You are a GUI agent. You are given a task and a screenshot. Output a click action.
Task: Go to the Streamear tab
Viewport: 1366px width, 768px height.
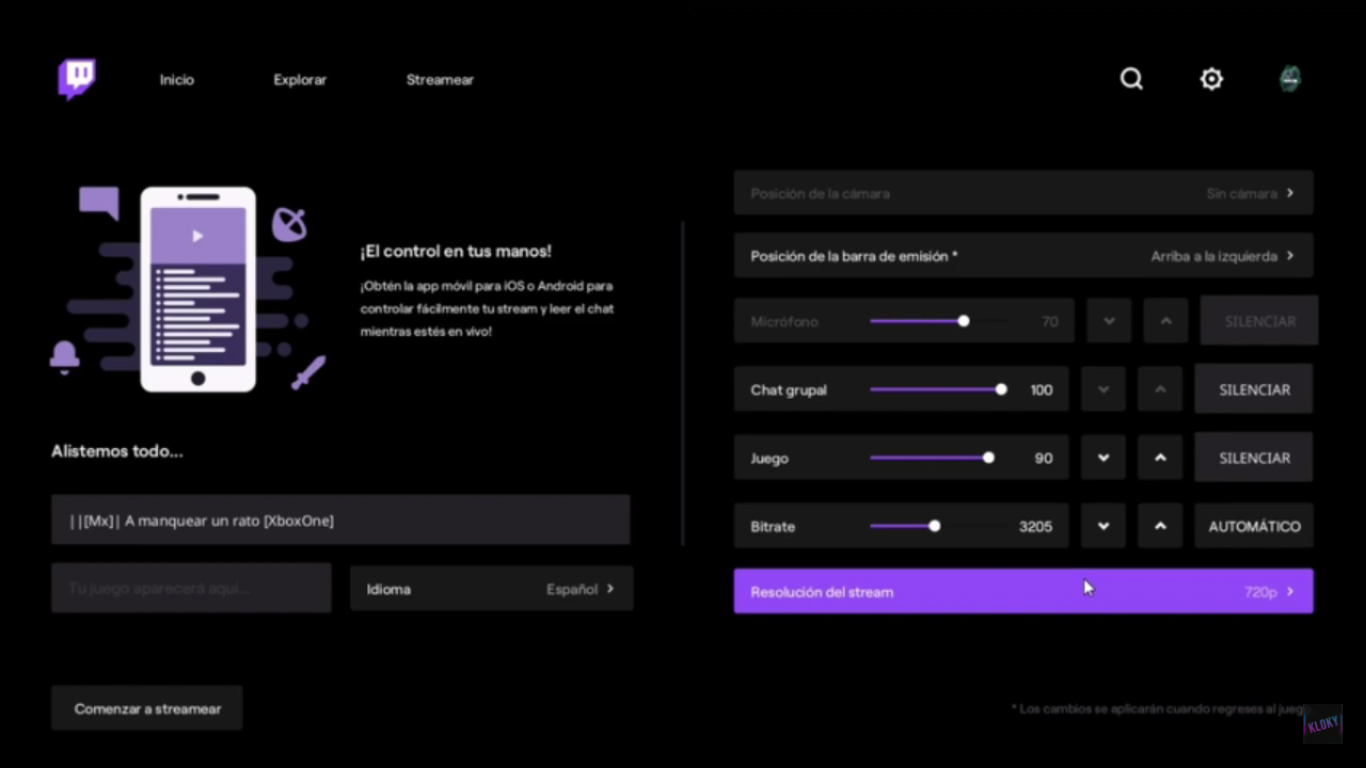[x=440, y=80]
